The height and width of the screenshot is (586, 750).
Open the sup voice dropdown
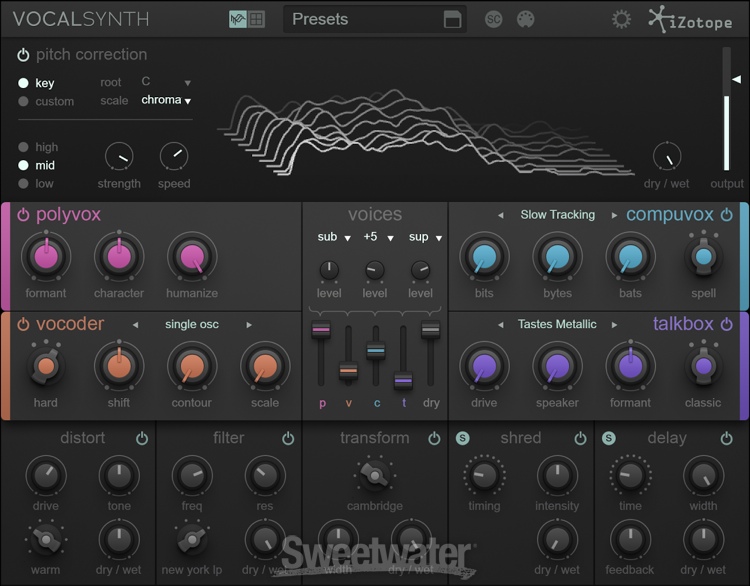425,237
